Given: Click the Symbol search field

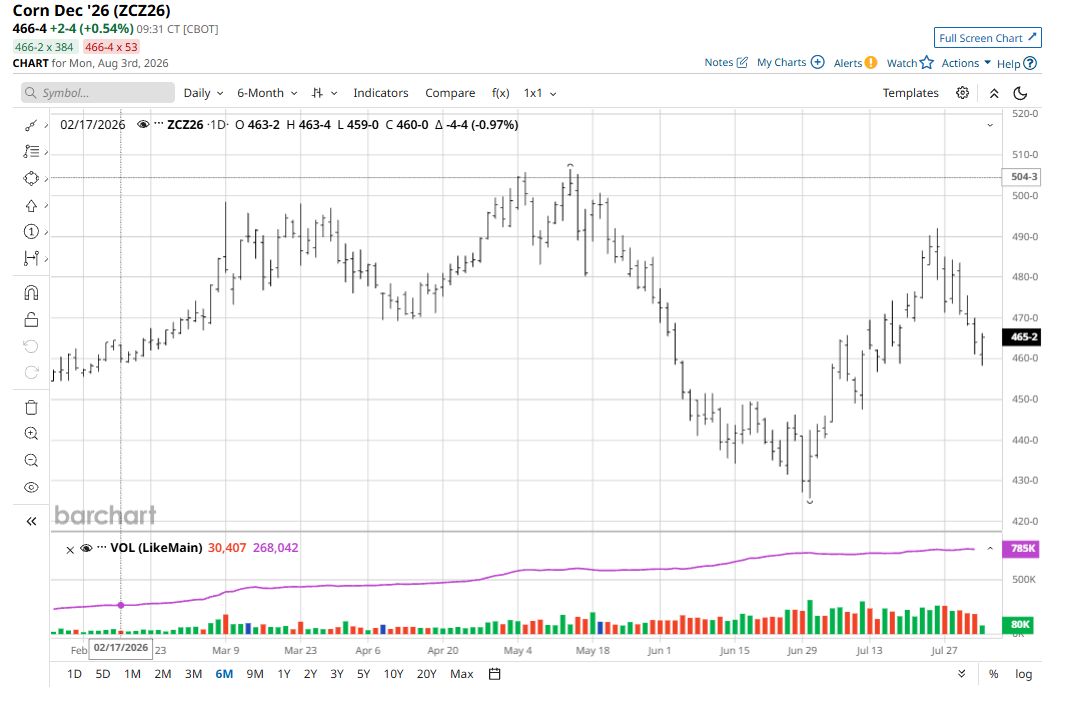Looking at the screenshot, I should pyautogui.click(x=97, y=93).
